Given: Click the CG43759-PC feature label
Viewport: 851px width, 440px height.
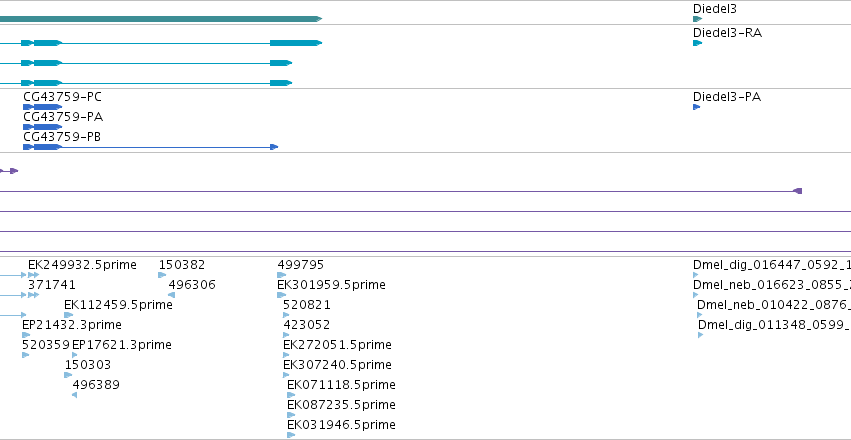Looking at the screenshot, I should (62, 97).
